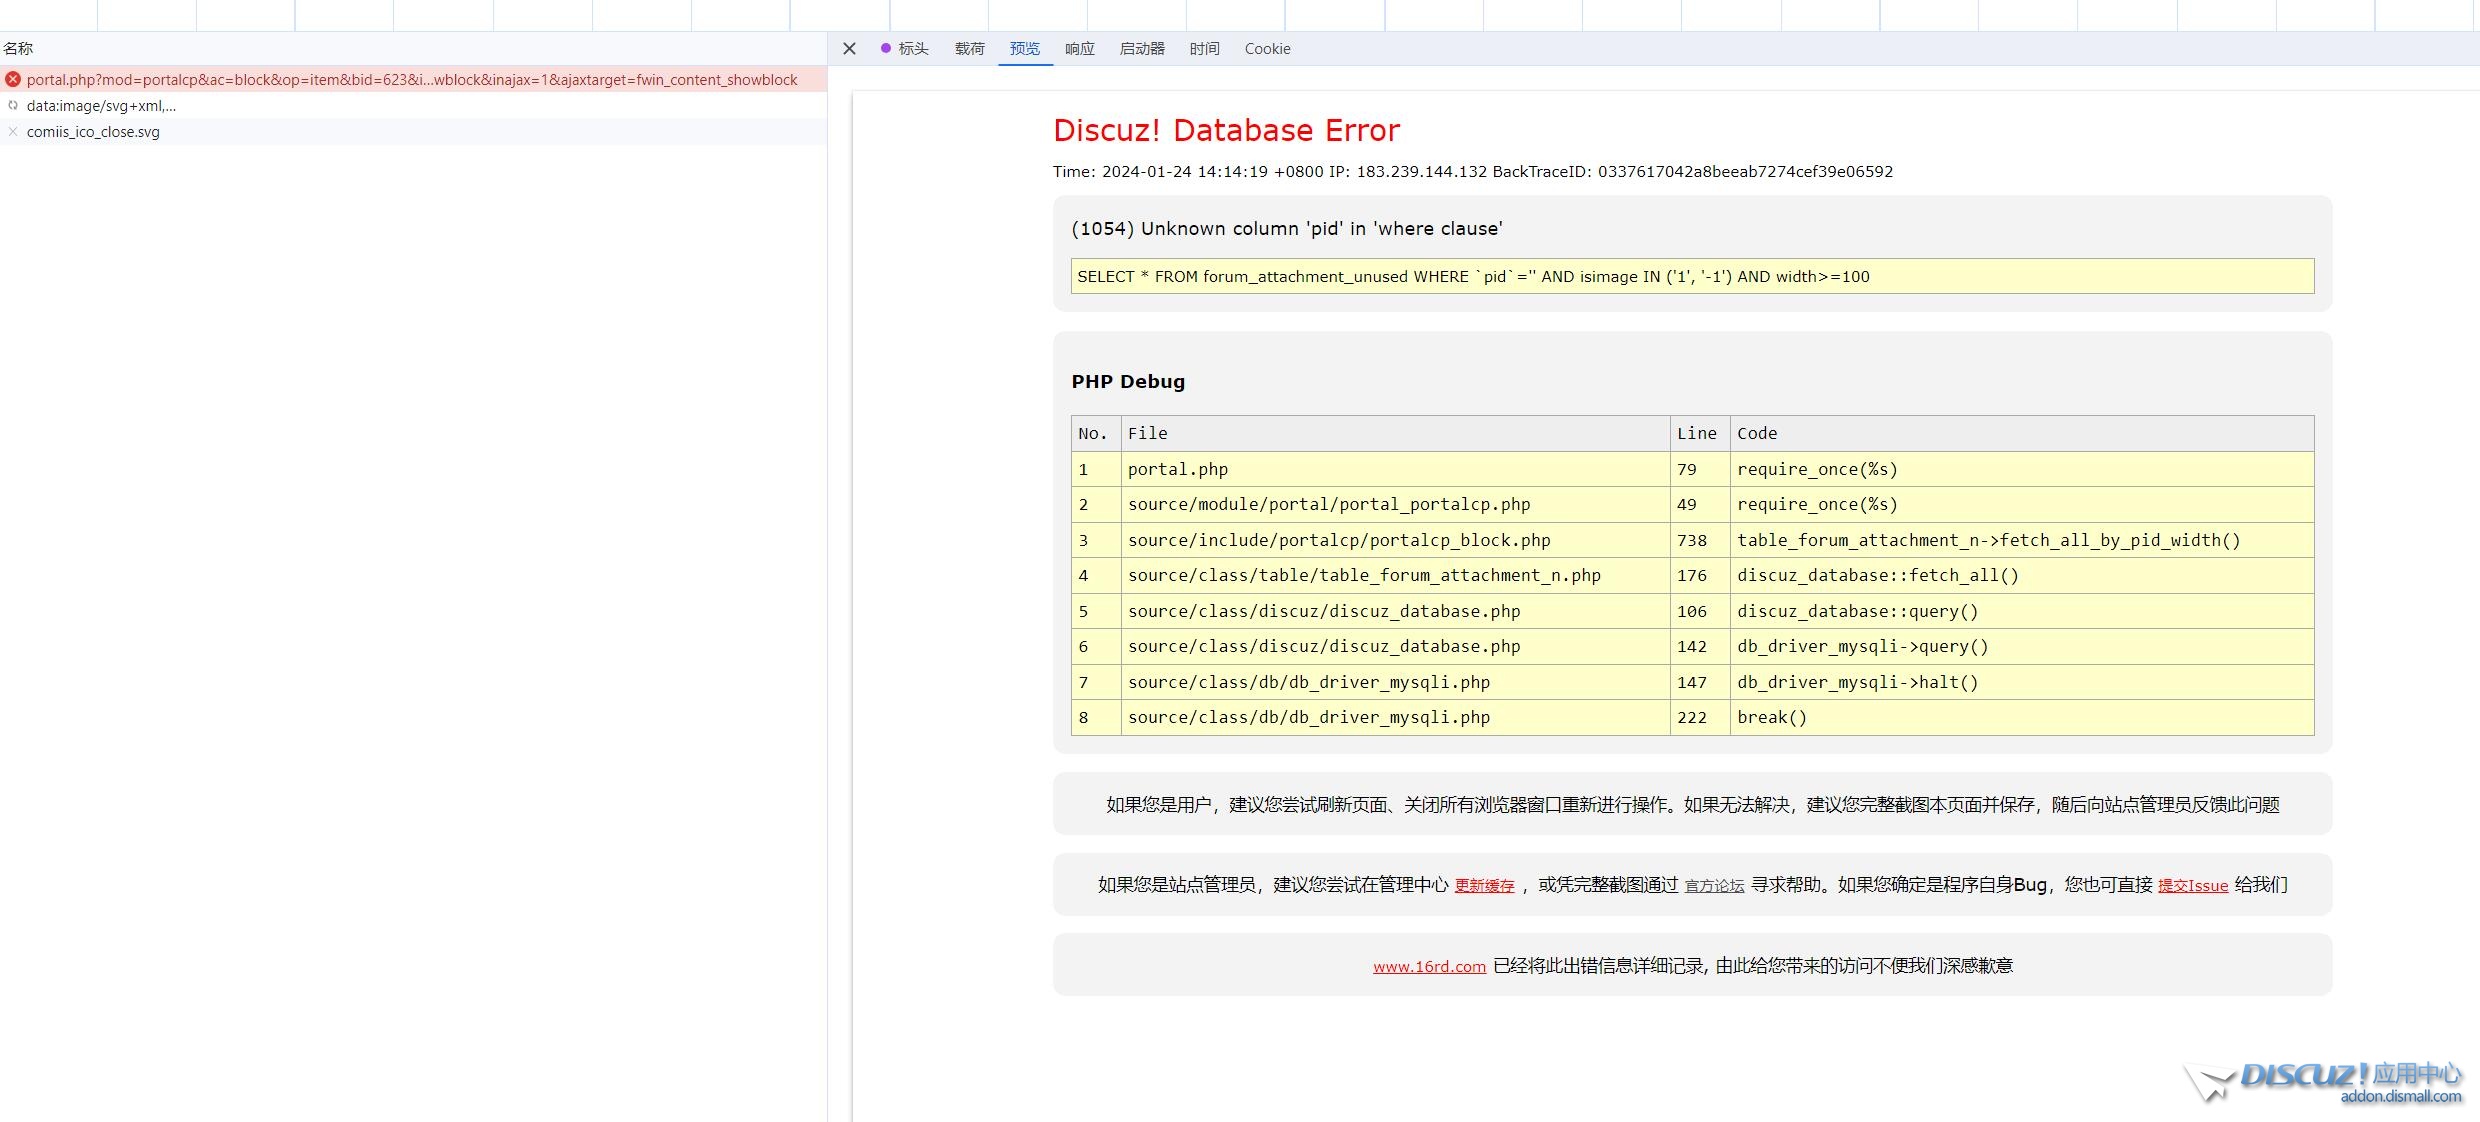Click source/include/portalcp/portalcp_block.php cell
Image resolution: width=2480 pixels, height=1122 pixels.
[x=1395, y=540]
